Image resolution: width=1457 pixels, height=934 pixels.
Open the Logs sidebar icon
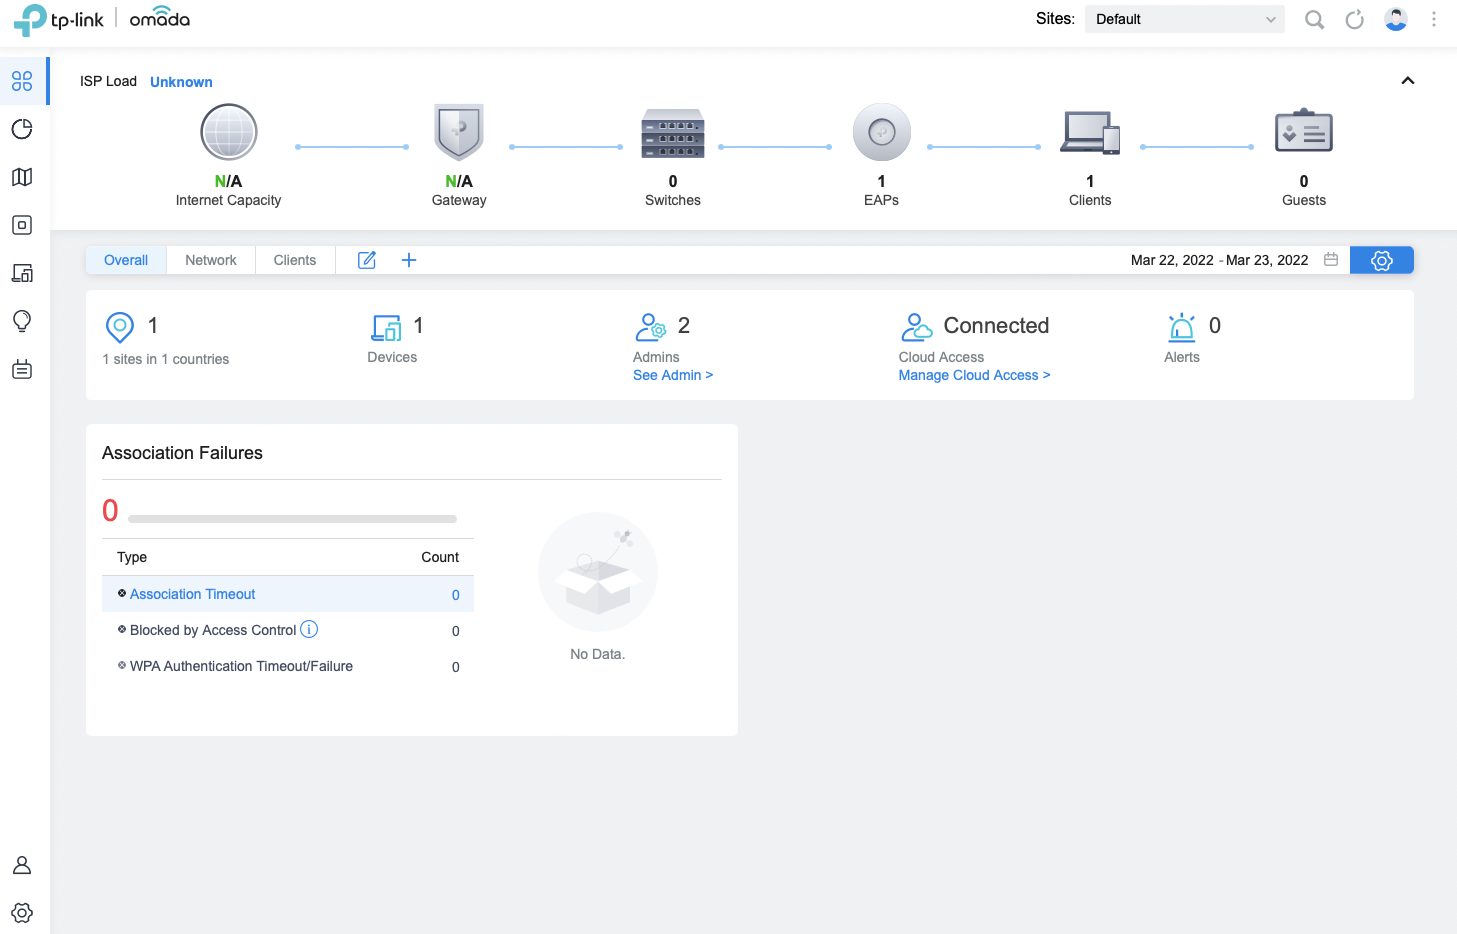[22, 369]
